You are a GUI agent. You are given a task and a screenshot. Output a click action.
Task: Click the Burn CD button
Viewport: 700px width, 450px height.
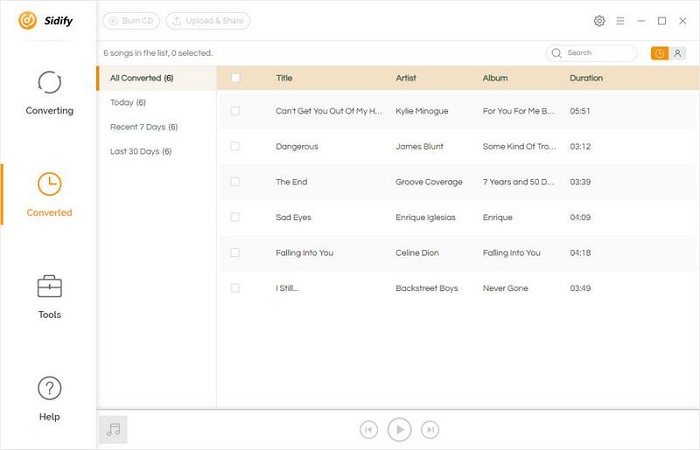(x=131, y=21)
